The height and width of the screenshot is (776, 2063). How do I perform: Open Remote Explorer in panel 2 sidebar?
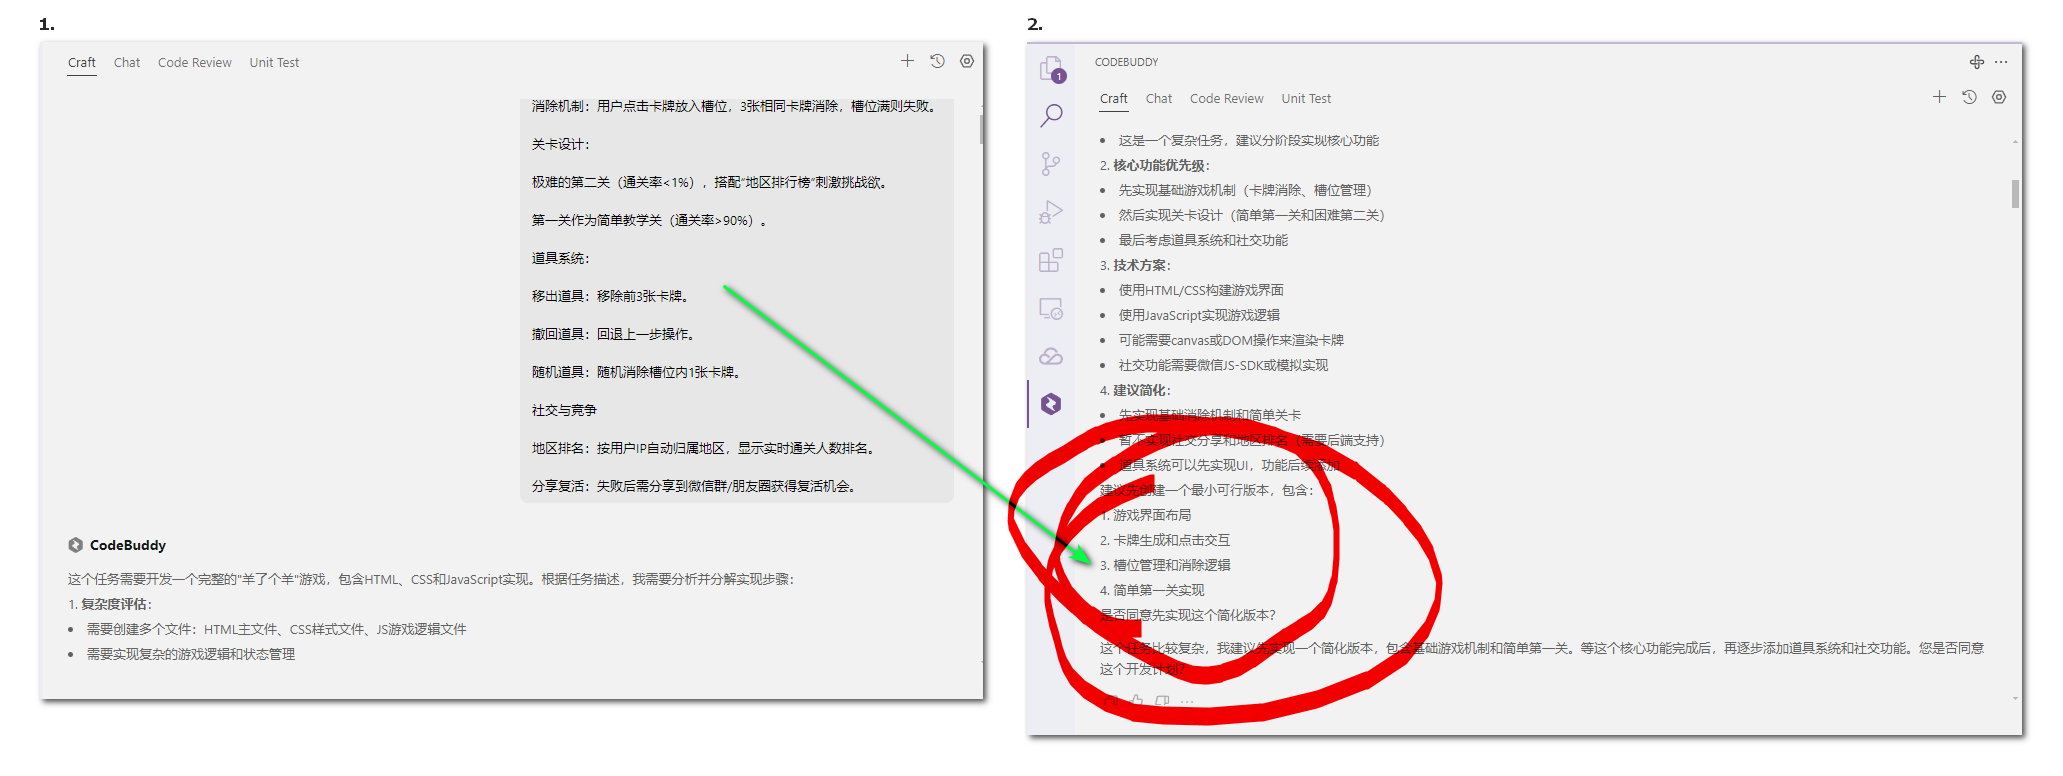1051,309
